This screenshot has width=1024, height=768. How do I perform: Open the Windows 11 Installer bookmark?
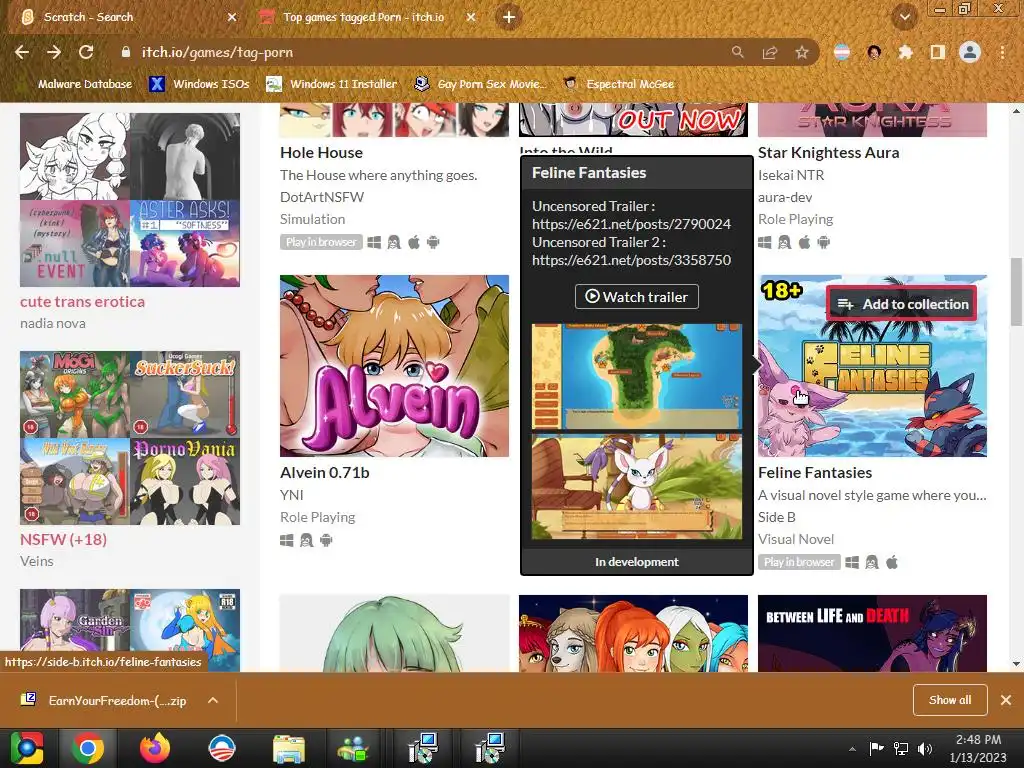[x=332, y=84]
